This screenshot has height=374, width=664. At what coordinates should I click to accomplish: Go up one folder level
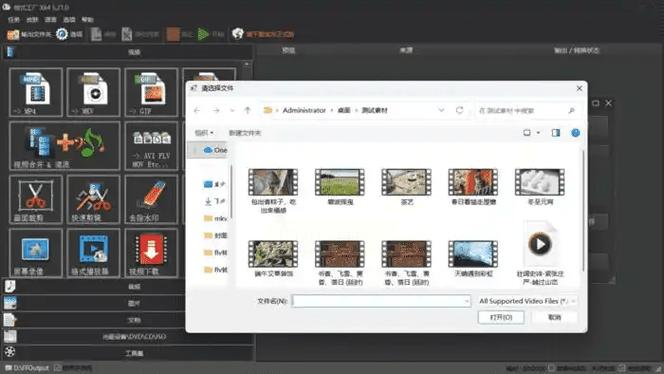pos(248,111)
